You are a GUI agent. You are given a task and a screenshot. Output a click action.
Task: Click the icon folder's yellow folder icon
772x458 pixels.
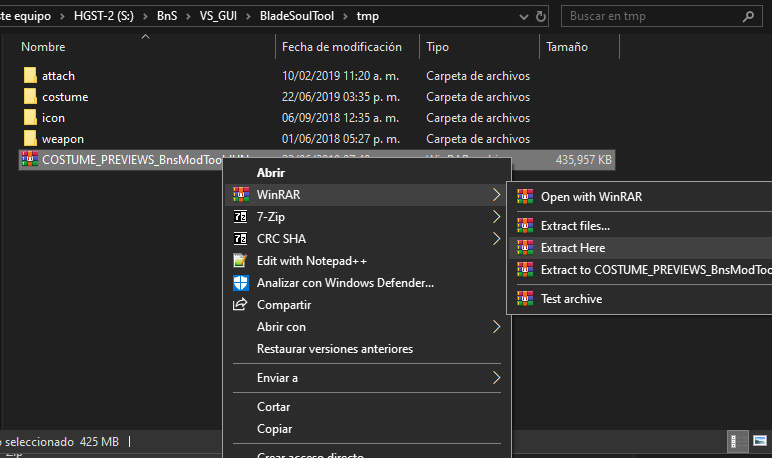coord(30,118)
